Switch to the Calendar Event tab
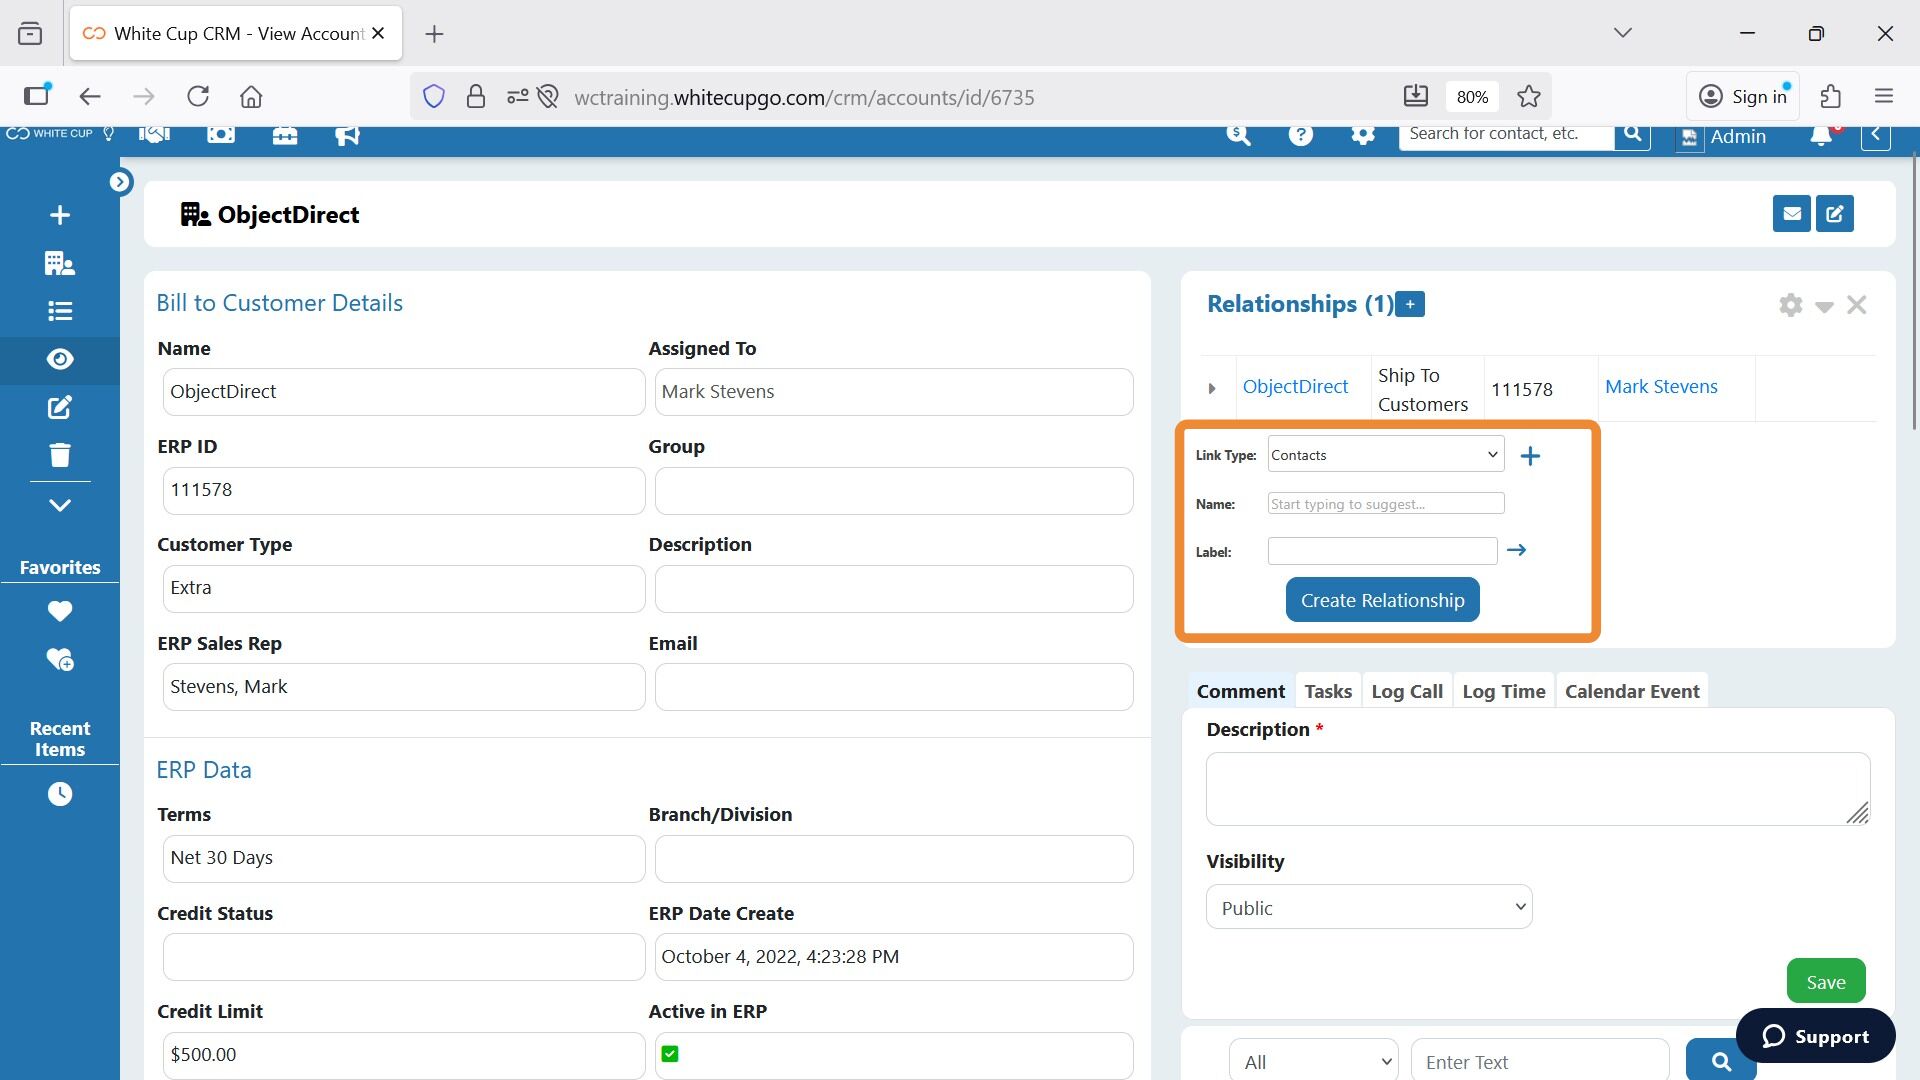The width and height of the screenshot is (1920, 1080). pyautogui.click(x=1631, y=691)
